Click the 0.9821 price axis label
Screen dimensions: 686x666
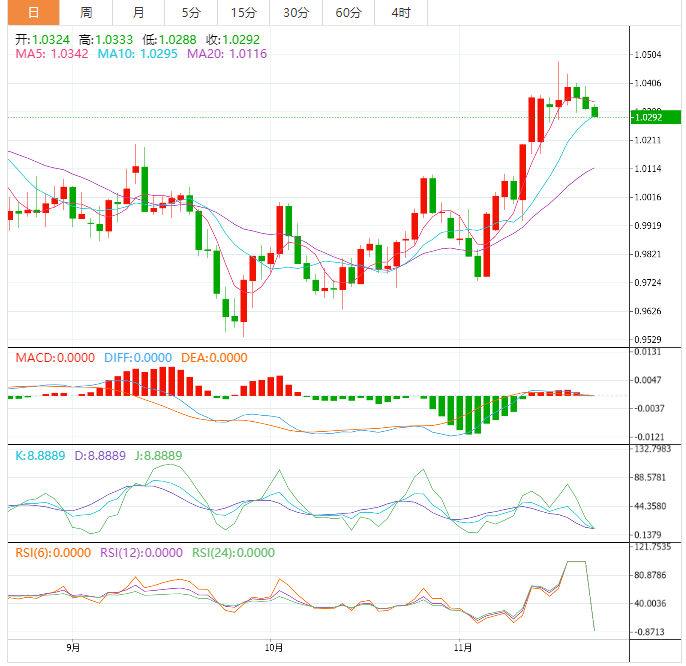[648, 254]
